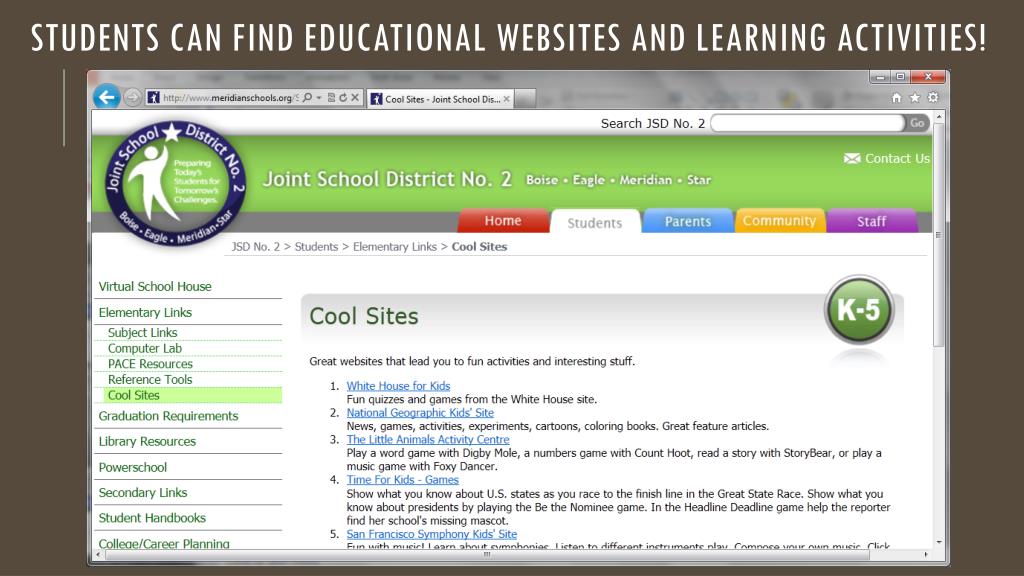Click the 'Boise • Eagle • Meridian • Star' banner text
The image size is (1024, 576).
tap(618, 180)
